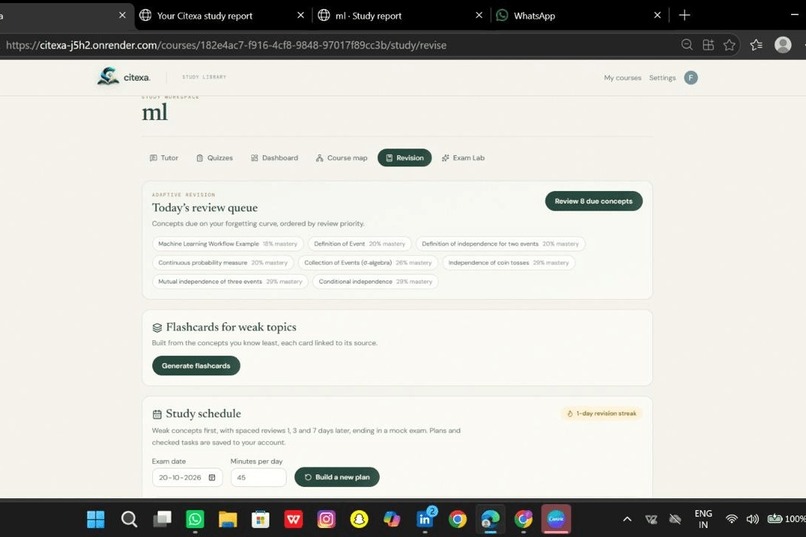The image size is (806, 537).
Task: Select the Definition of Event concept chip
Action: point(359,244)
